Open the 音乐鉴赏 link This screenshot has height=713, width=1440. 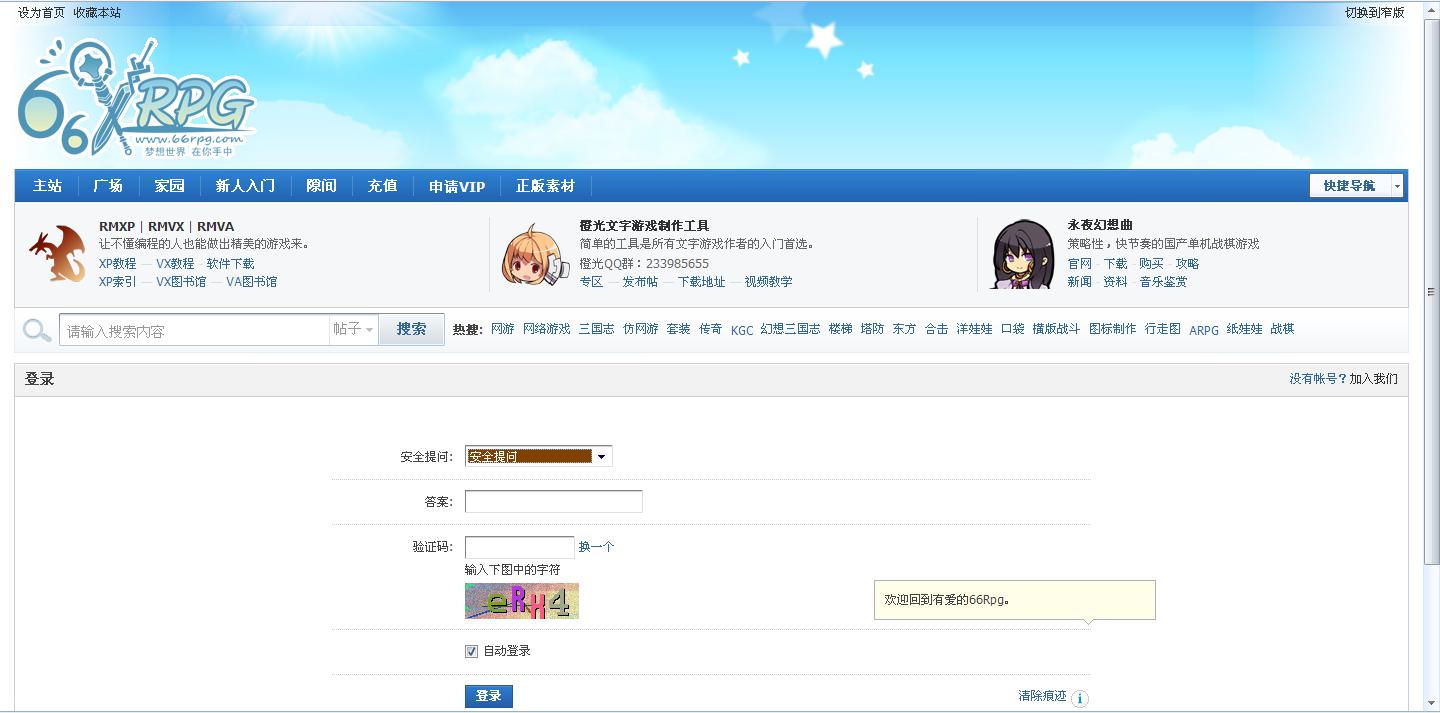pos(1163,282)
